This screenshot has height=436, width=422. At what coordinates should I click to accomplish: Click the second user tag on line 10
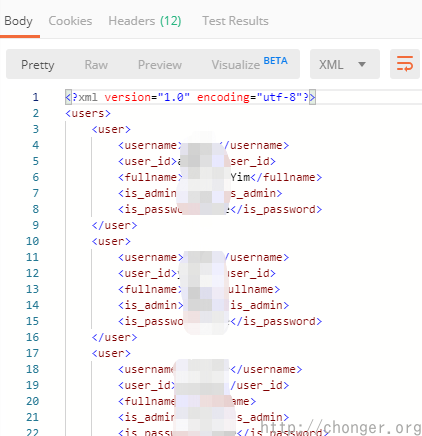click(x=111, y=241)
